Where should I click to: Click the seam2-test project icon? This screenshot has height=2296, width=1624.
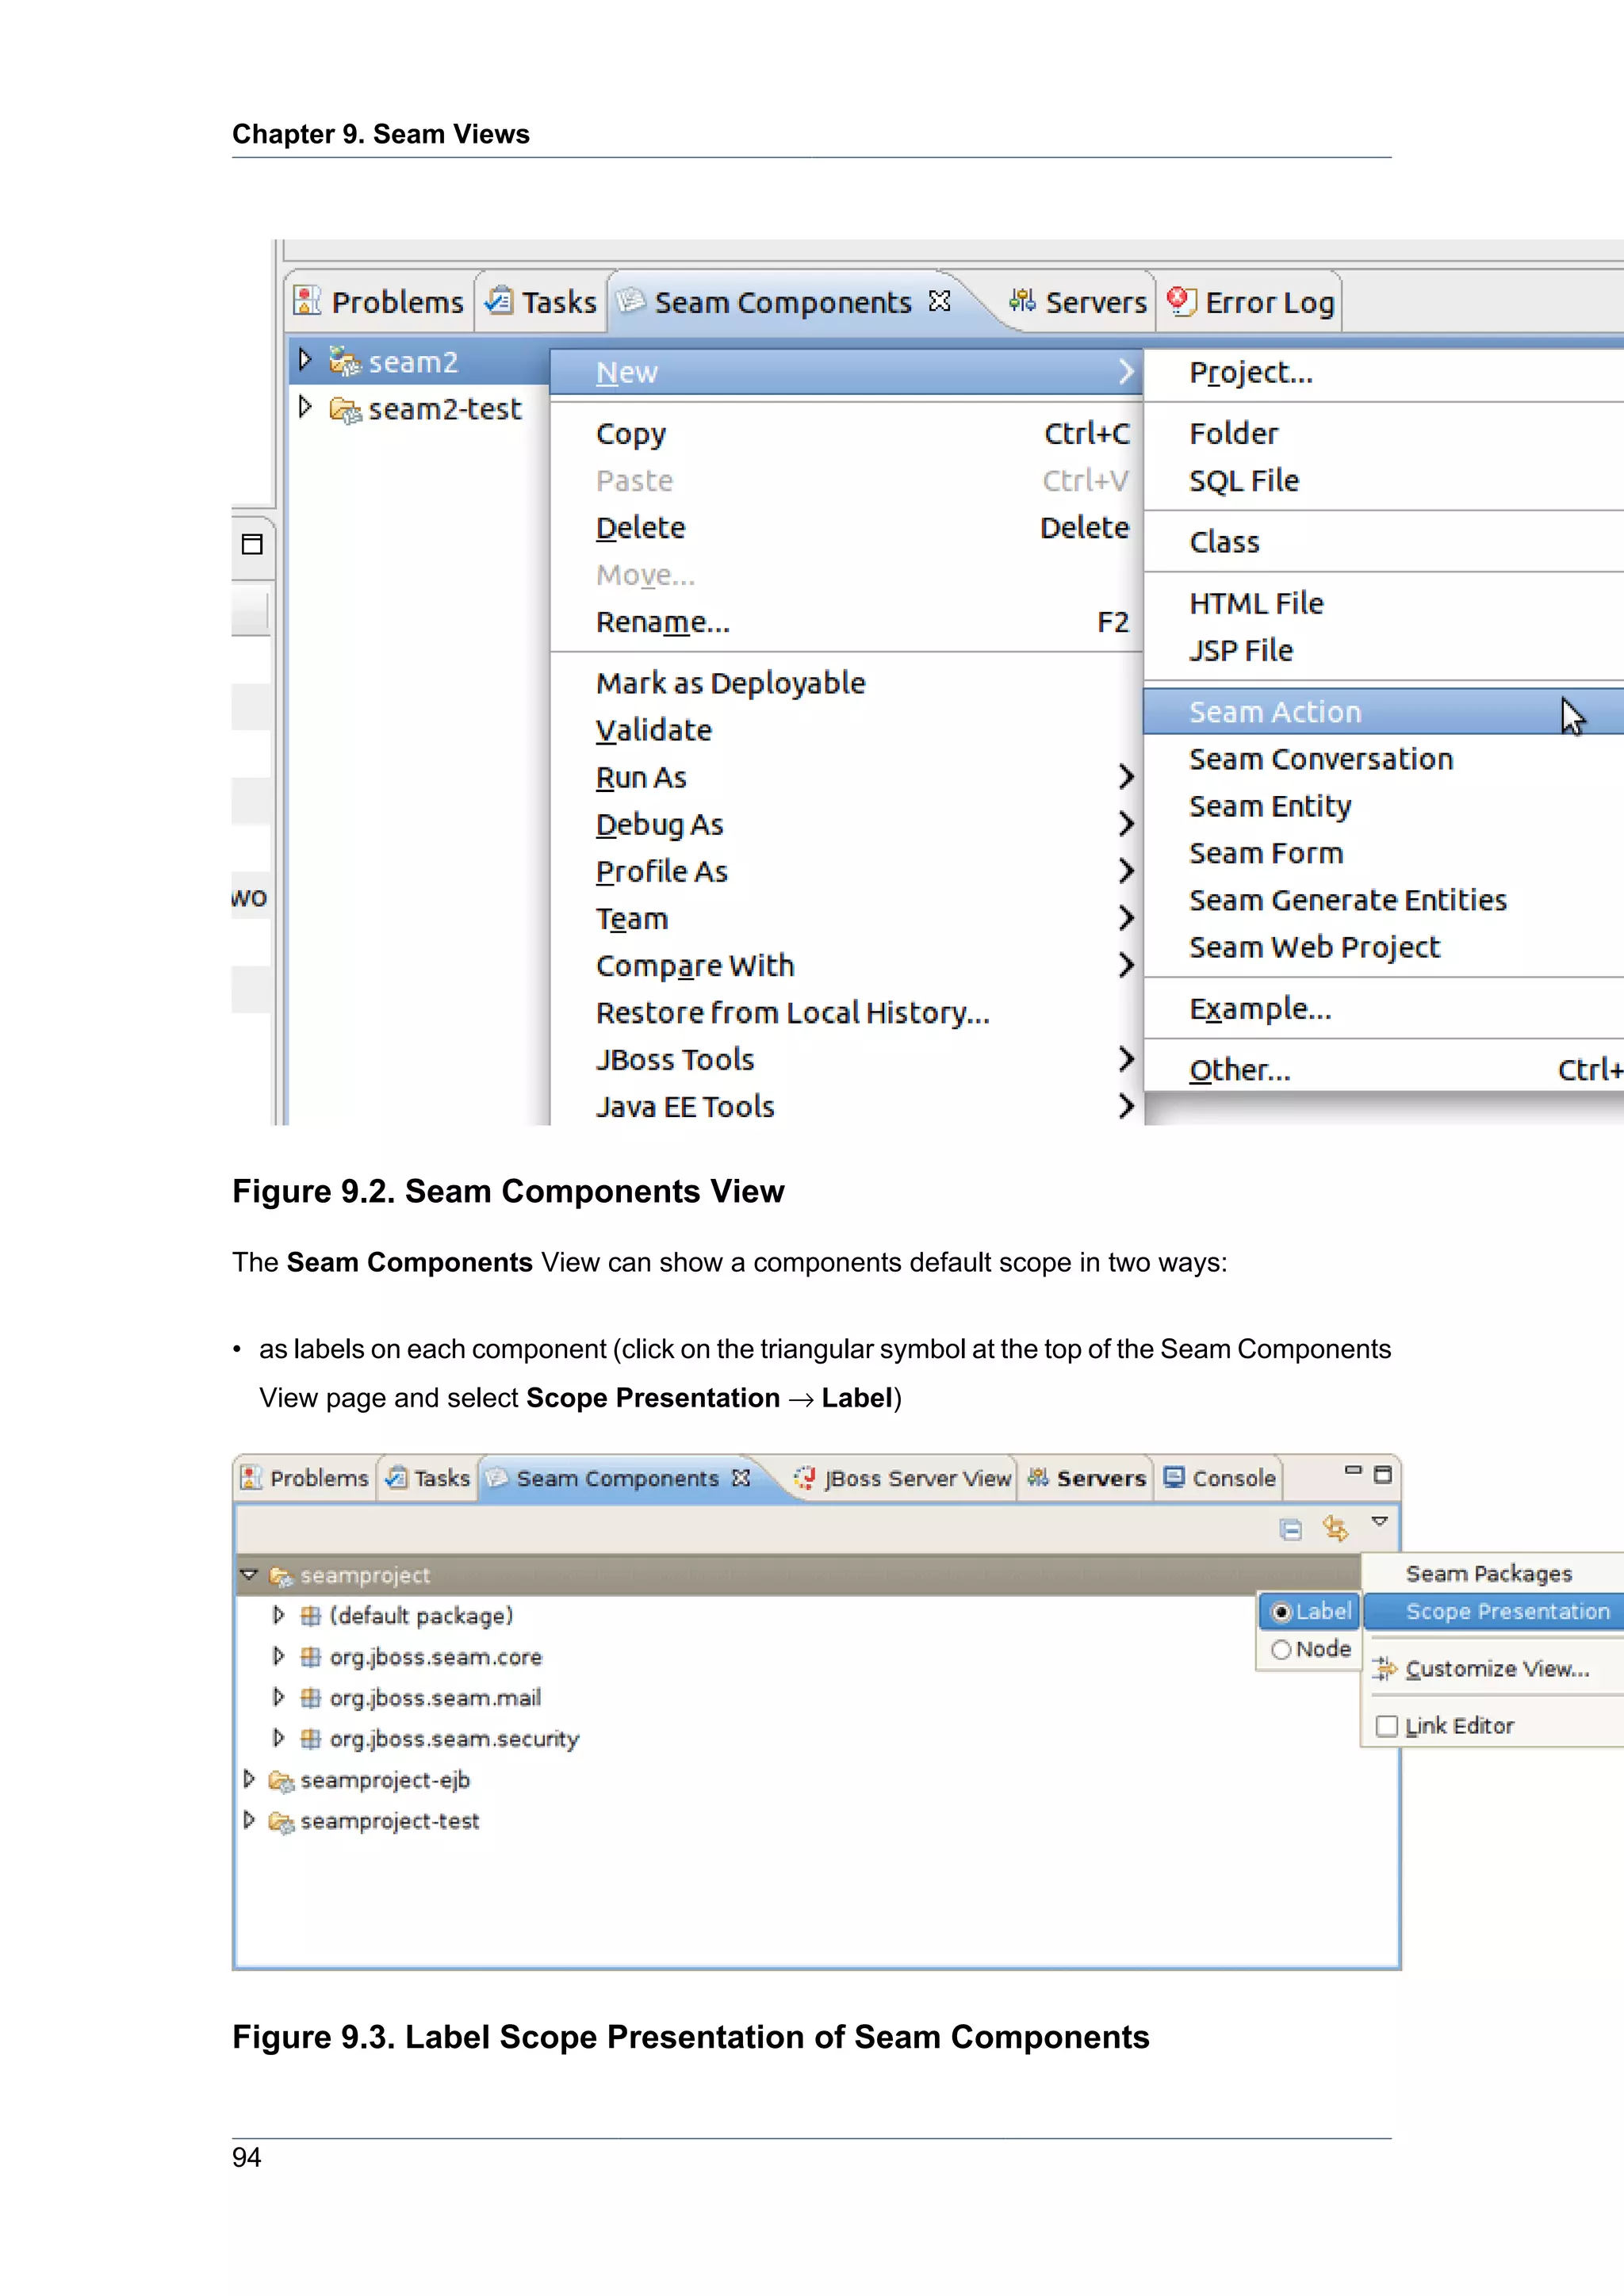[x=345, y=409]
